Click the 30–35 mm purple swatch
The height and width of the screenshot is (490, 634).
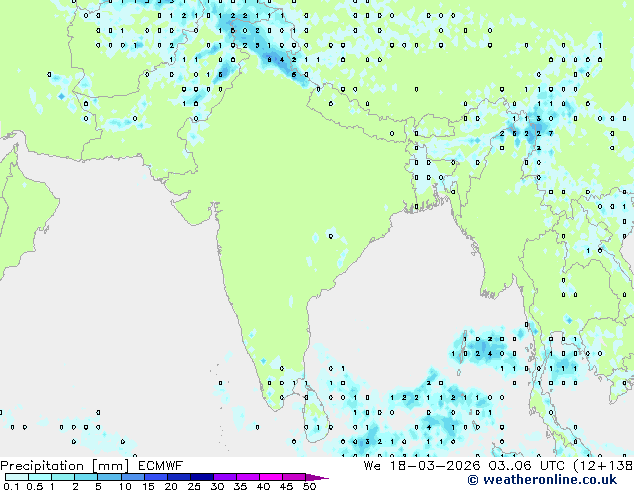point(225,477)
